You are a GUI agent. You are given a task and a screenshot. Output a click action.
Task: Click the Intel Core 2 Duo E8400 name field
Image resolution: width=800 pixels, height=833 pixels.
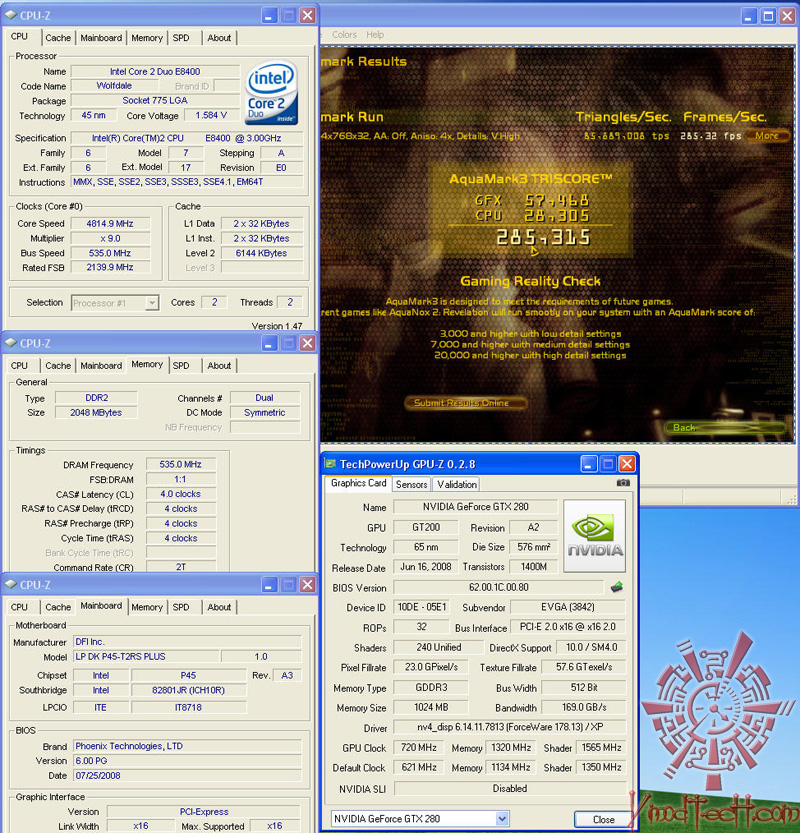[155, 71]
